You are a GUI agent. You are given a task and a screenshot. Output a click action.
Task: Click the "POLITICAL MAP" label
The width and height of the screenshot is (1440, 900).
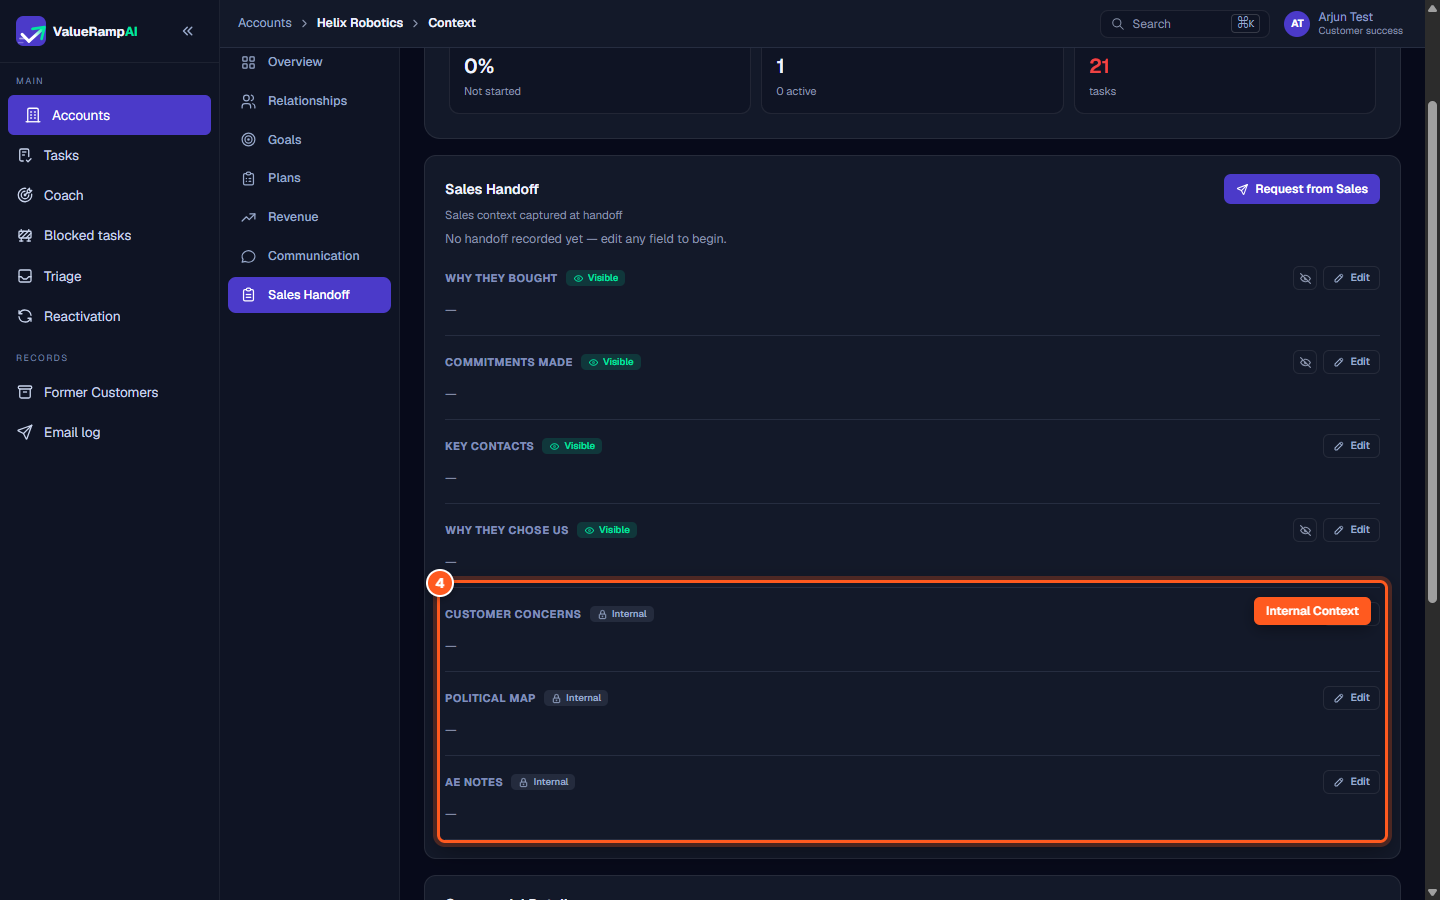click(x=490, y=698)
